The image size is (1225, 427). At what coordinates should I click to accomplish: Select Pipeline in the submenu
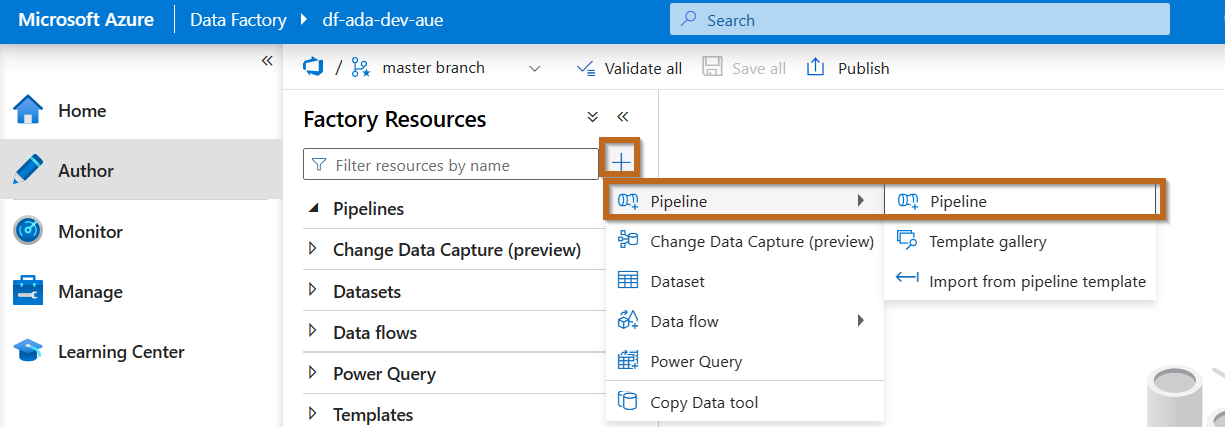pyautogui.click(x=1020, y=201)
